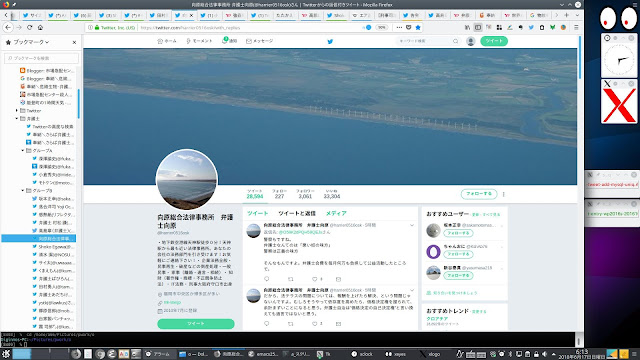Show the 227 following list
Image resolution: width=640 pixels, height=360 pixels.
pos(279,194)
